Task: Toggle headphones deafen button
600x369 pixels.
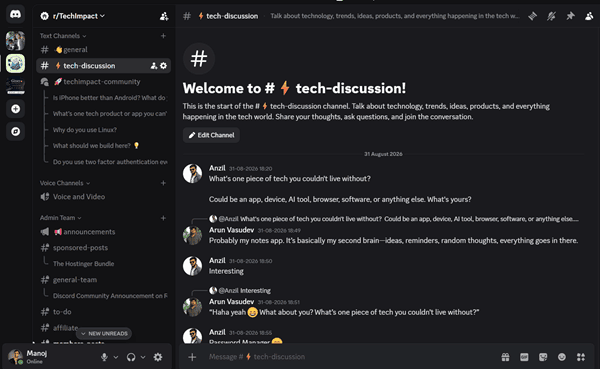Action: [131, 357]
